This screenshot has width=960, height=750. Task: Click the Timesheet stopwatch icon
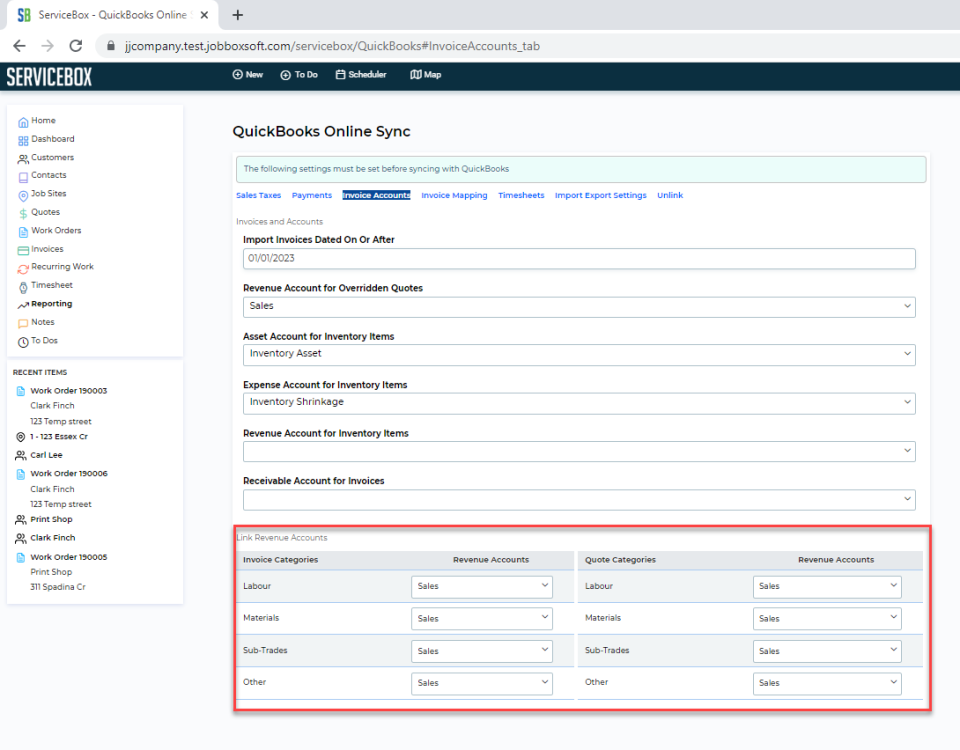(x=23, y=287)
